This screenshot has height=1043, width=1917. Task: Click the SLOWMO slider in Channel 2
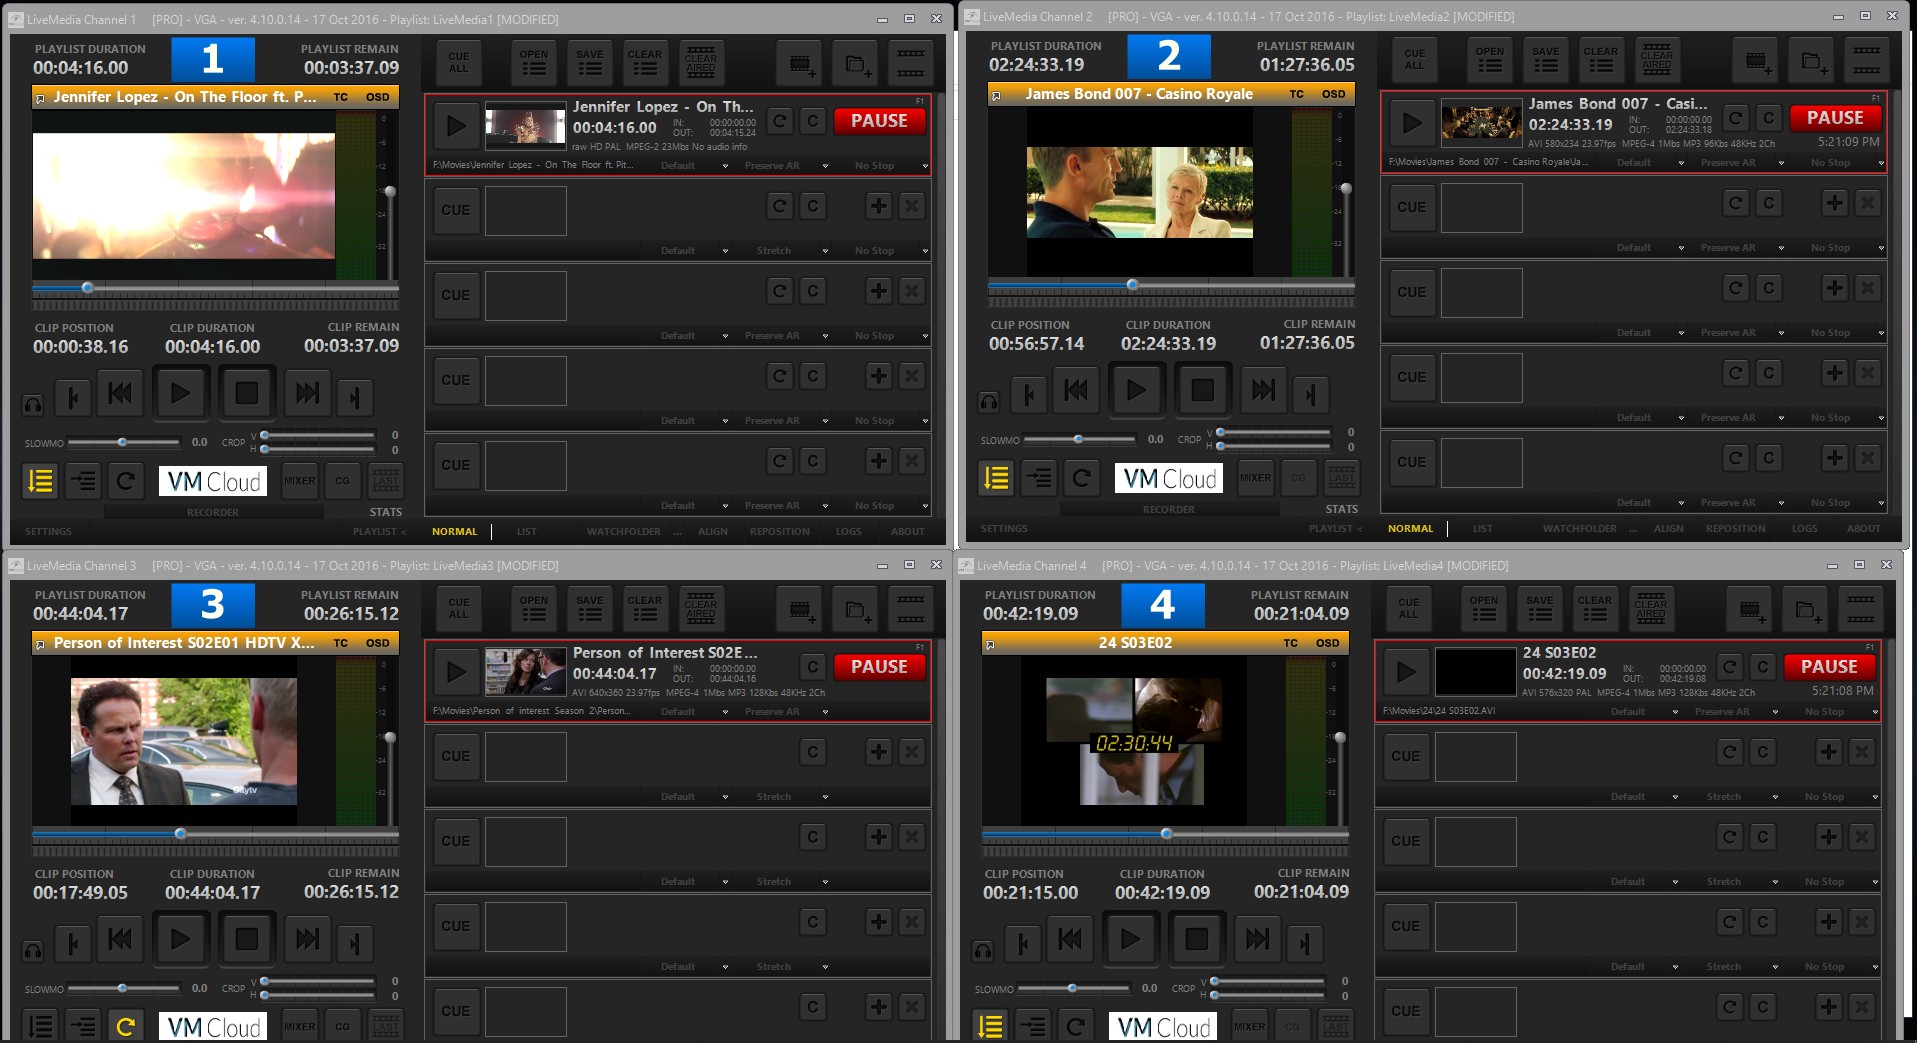[1078, 439]
